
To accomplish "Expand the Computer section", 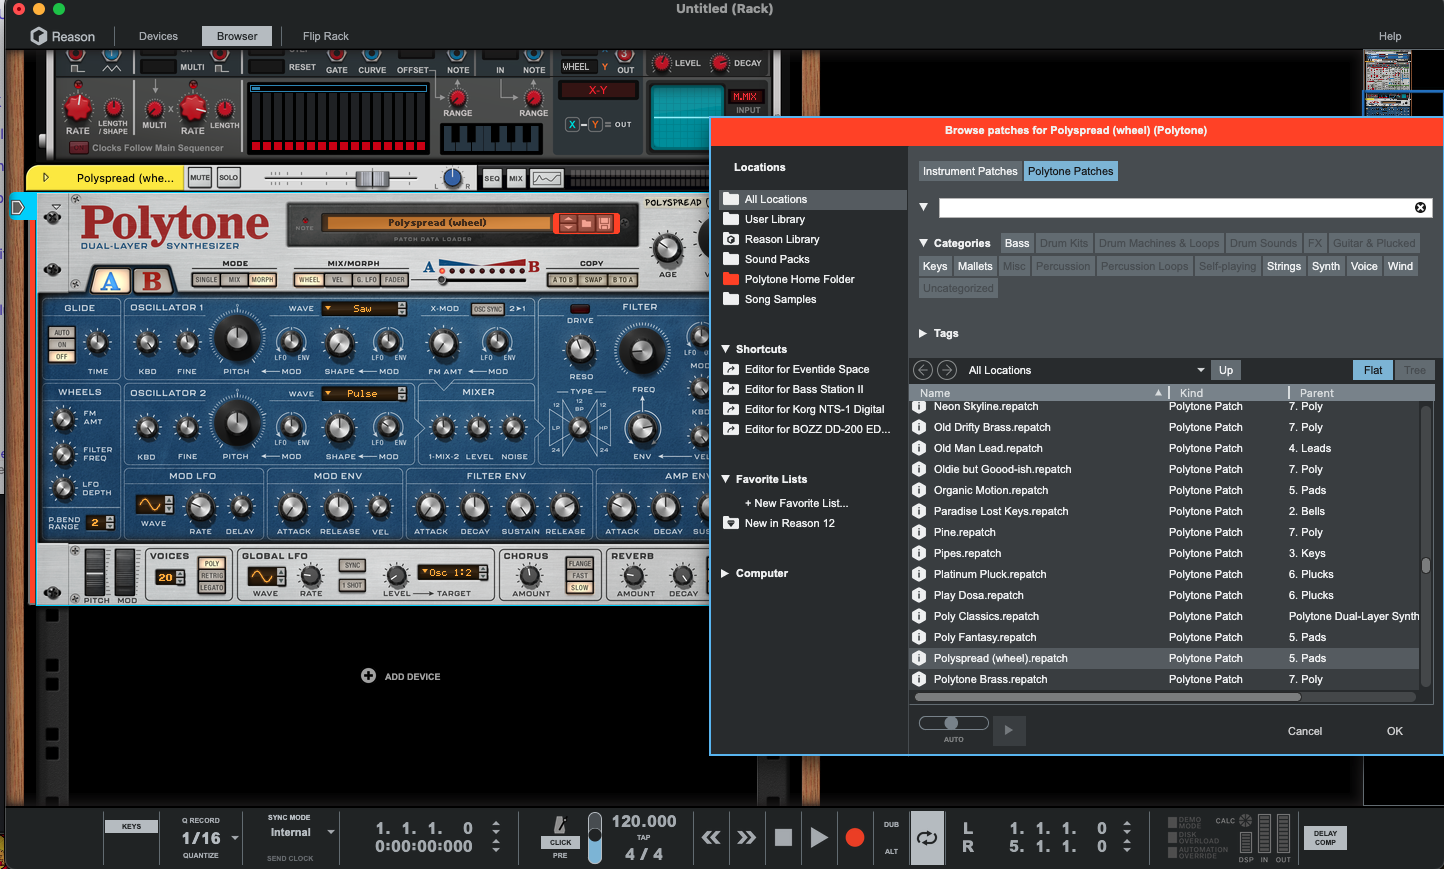I will (x=726, y=573).
